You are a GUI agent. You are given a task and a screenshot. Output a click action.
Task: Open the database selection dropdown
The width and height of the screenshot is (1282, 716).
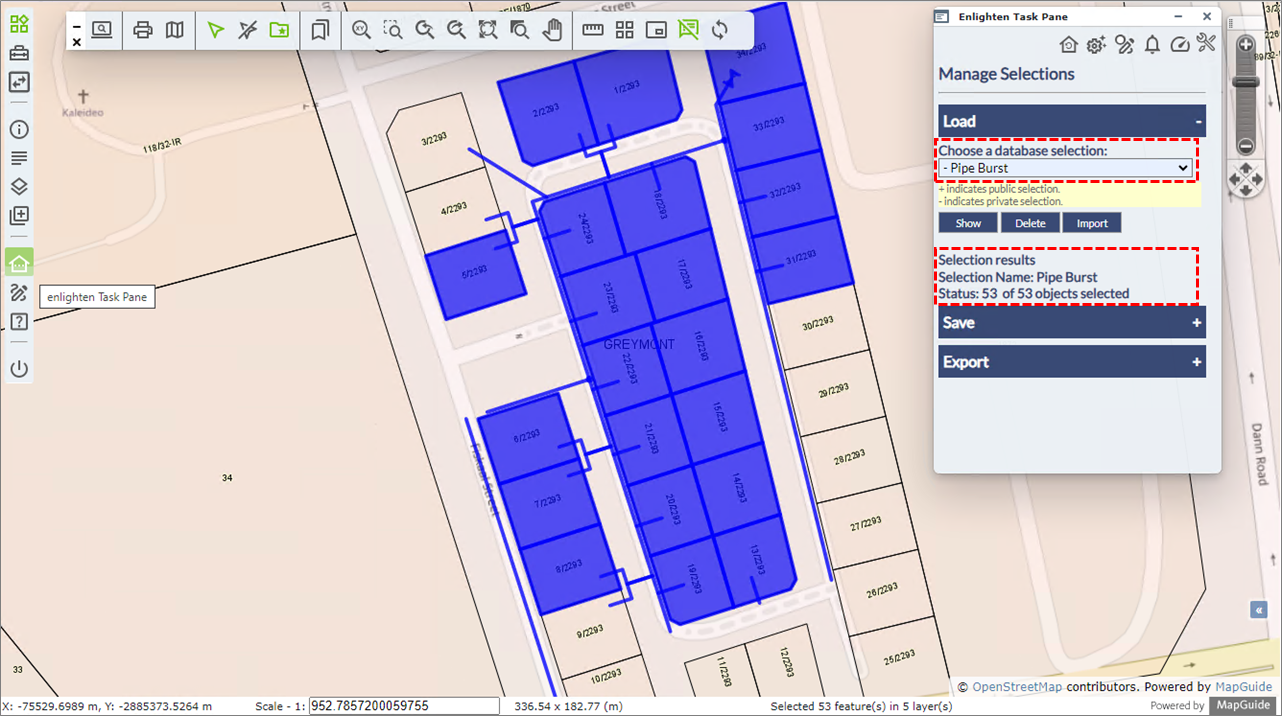pos(1066,168)
